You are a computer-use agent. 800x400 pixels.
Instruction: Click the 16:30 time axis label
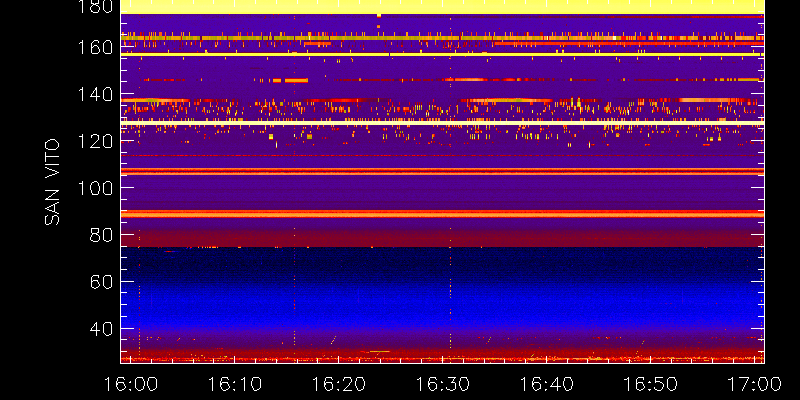443,384
